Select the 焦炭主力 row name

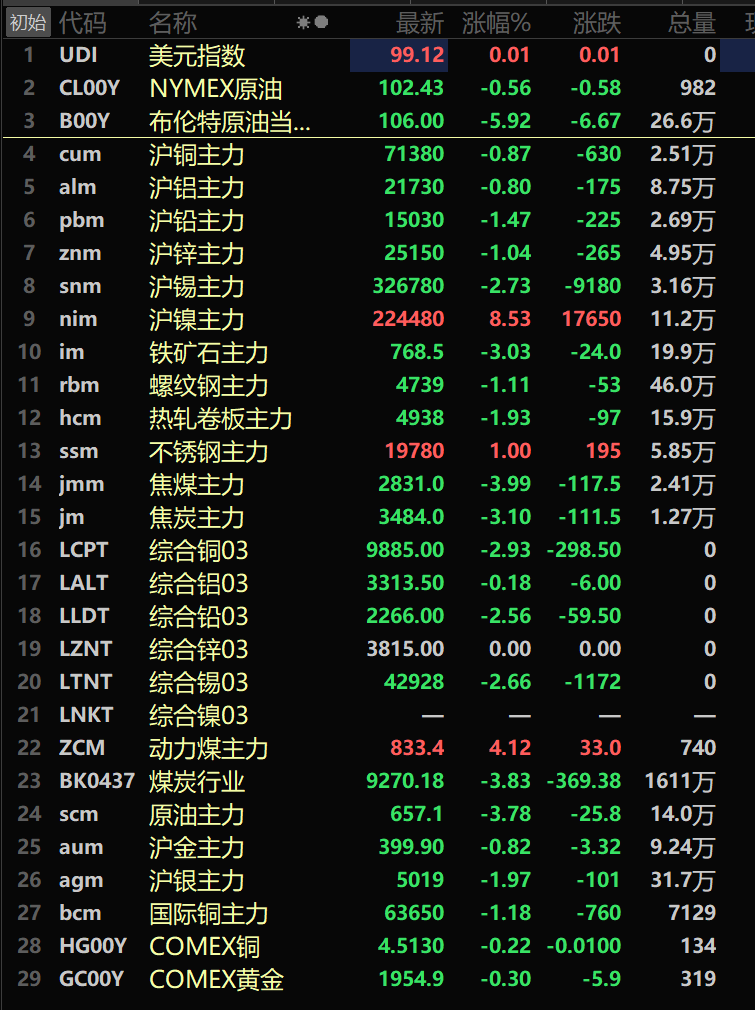click(x=196, y=517)
